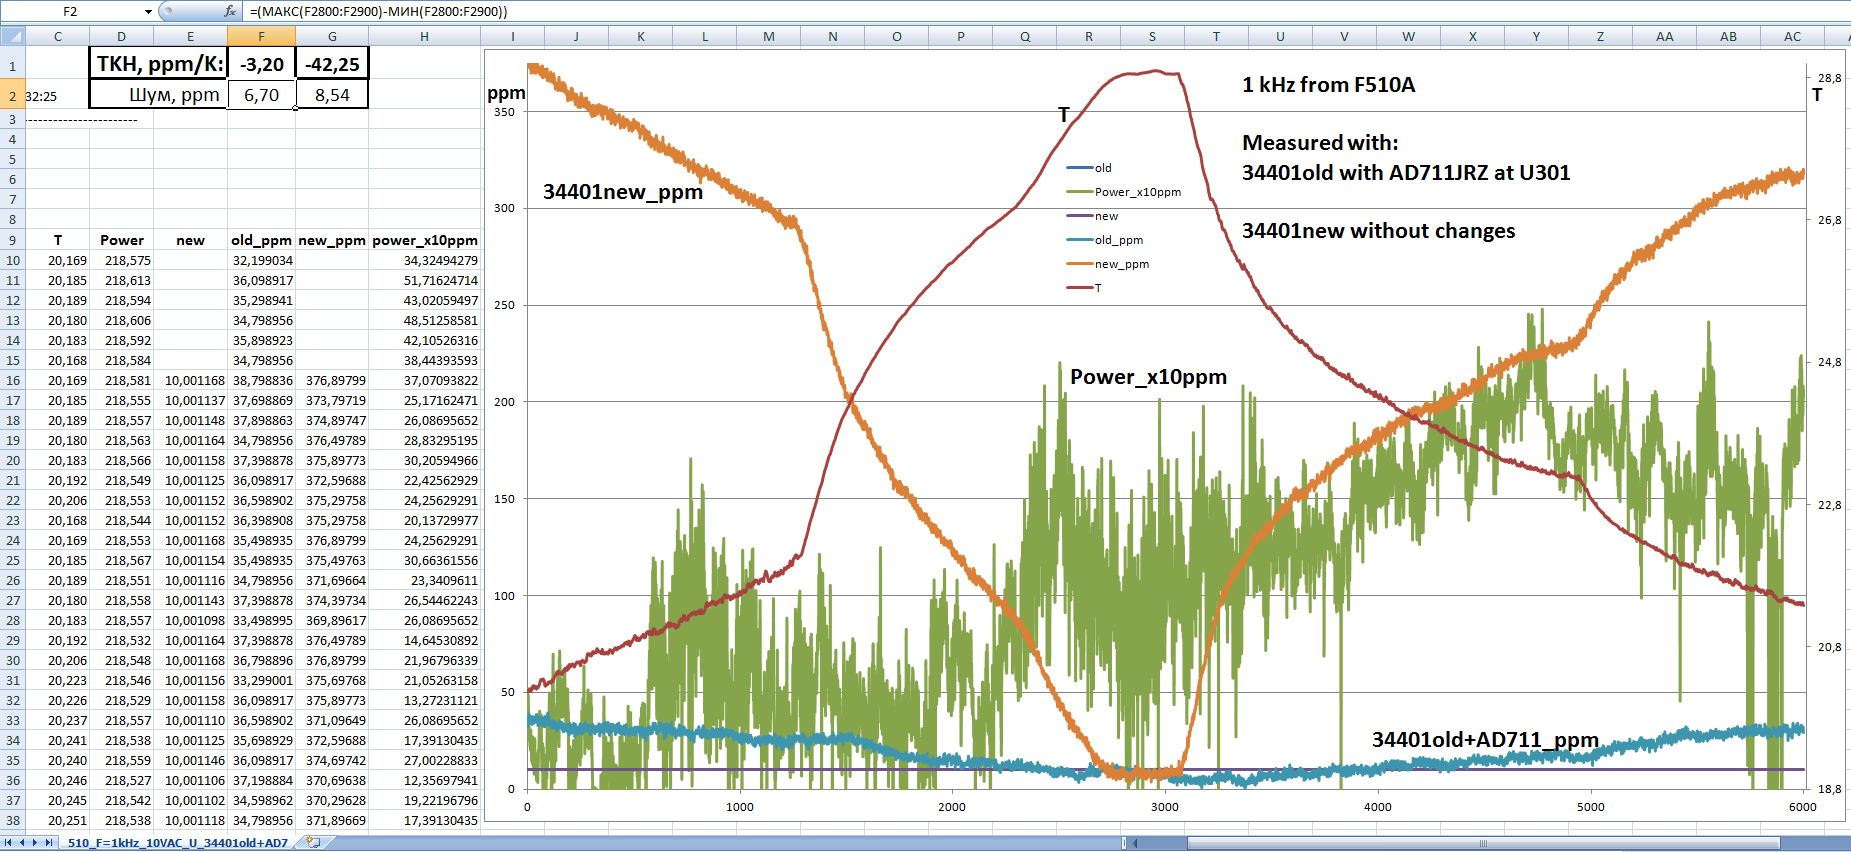Click the 'new' legend entry in chart

(x=1092, y=216)
